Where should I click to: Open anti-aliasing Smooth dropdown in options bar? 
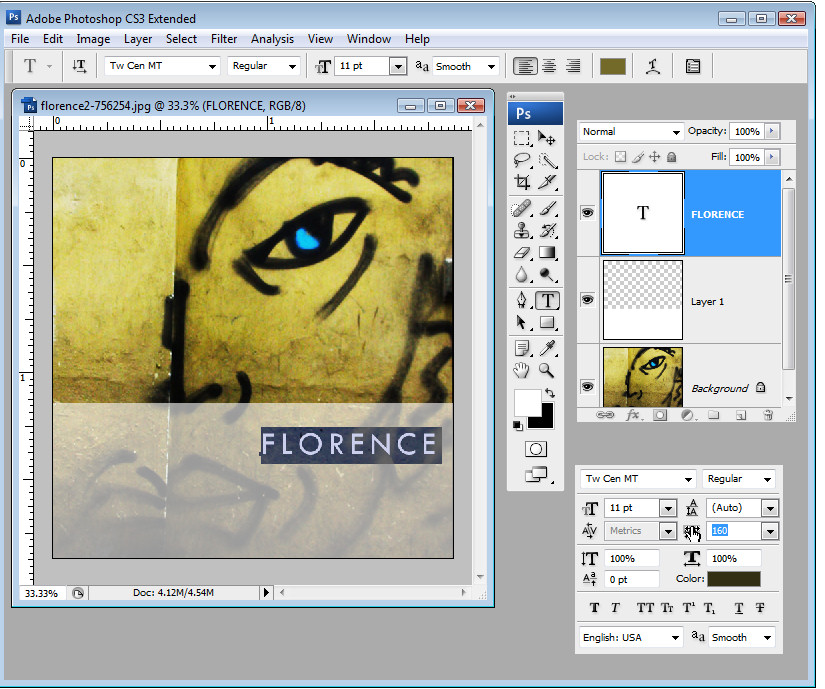click(491, 66)
